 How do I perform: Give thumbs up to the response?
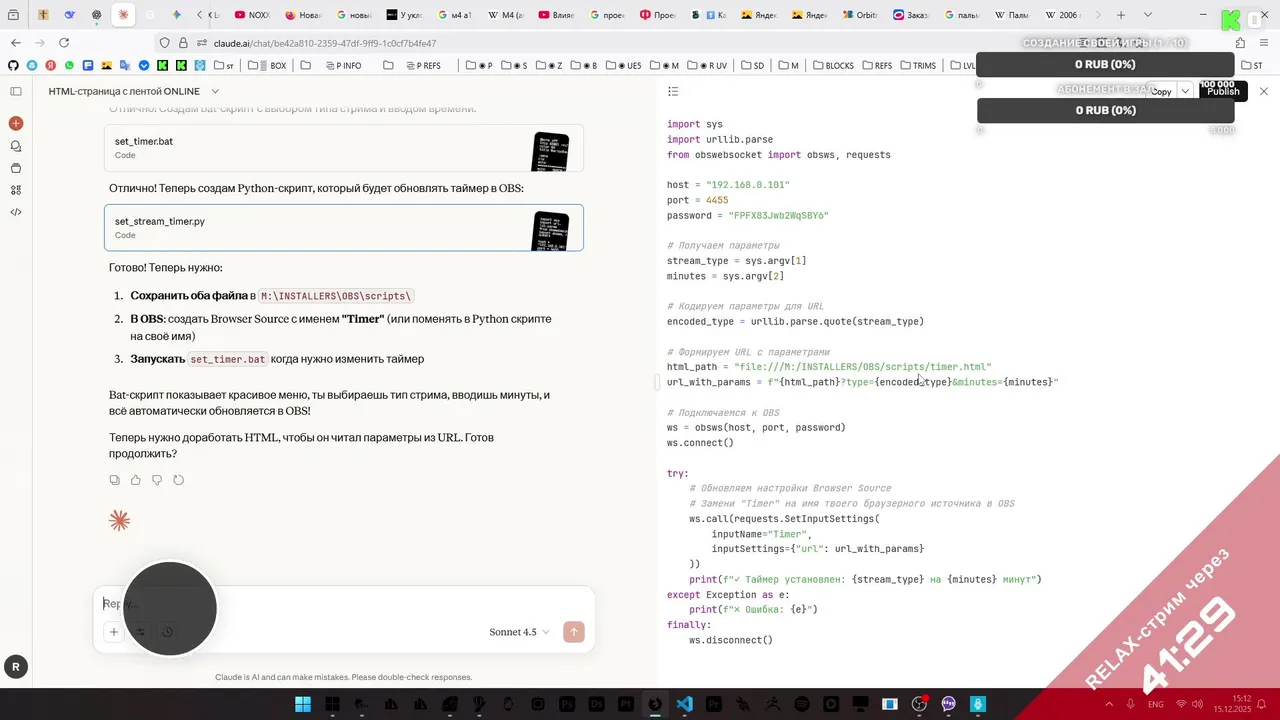[136, 480]
